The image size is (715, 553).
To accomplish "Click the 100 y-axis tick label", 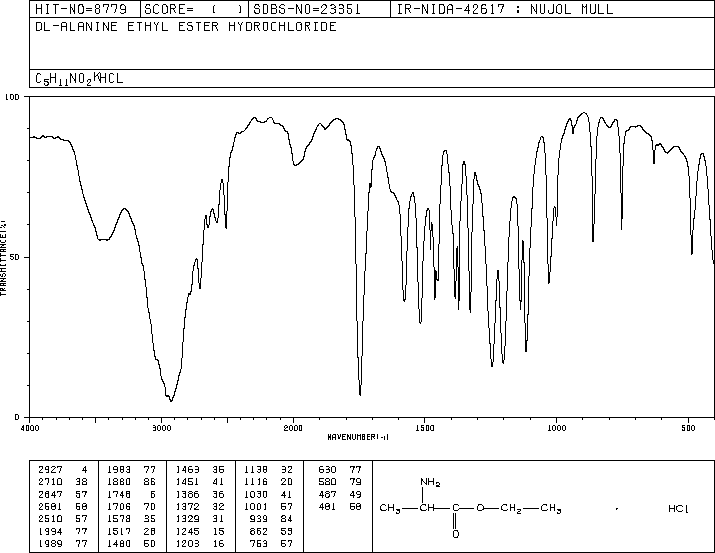I will [14, 98].
